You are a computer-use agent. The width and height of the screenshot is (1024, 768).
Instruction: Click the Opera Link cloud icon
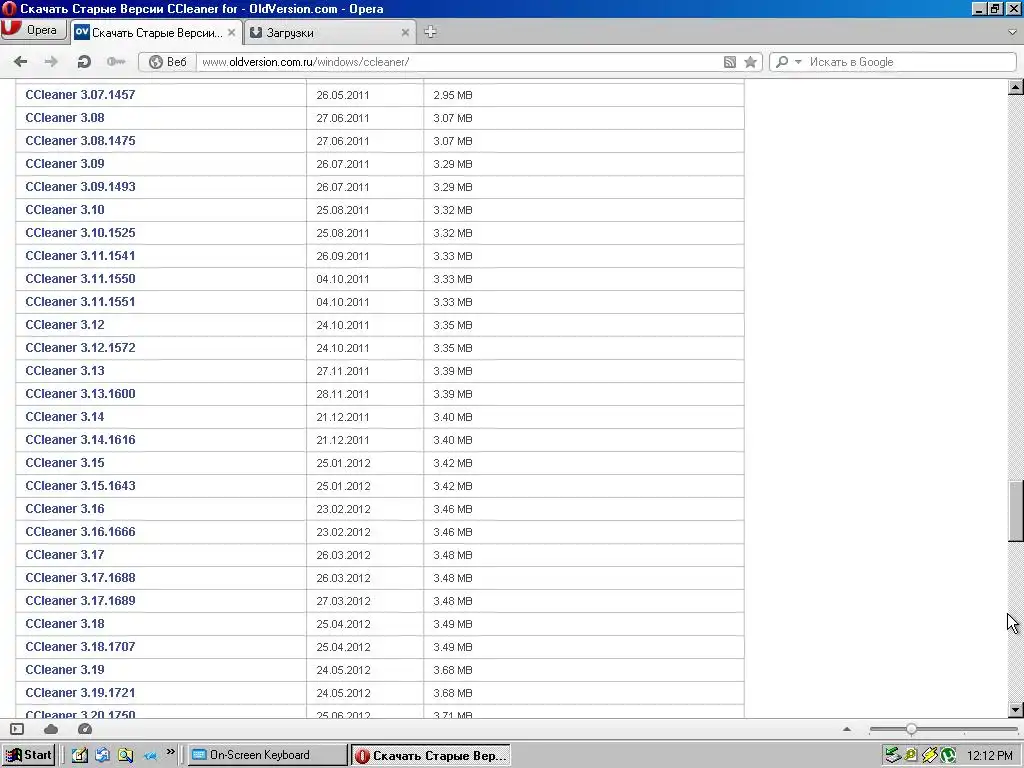coord(51,729)
